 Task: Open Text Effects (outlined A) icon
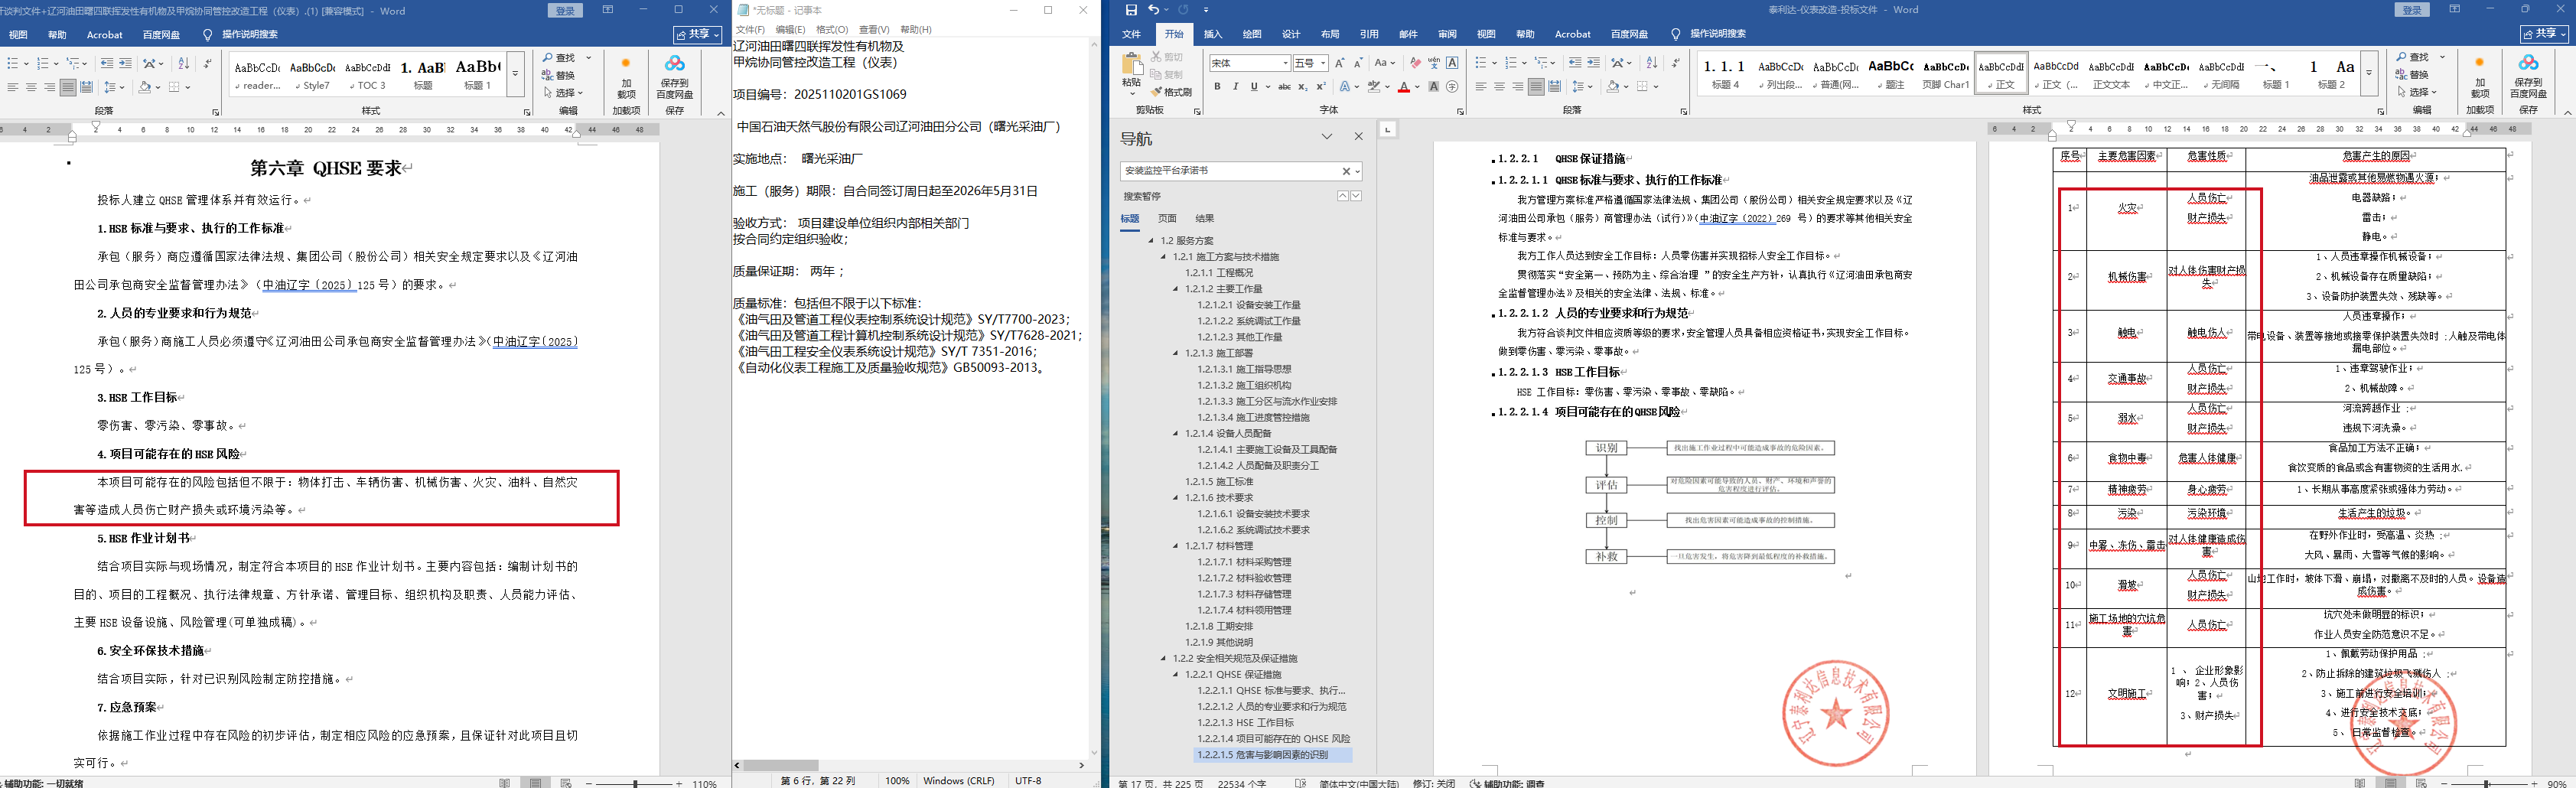coord(1346,87)
